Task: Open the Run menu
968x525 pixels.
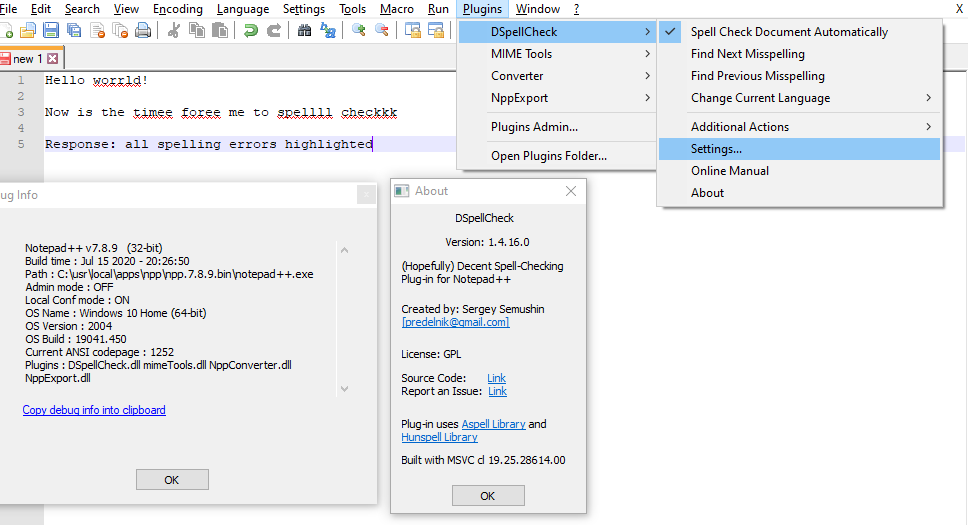Action: (438, 9)
